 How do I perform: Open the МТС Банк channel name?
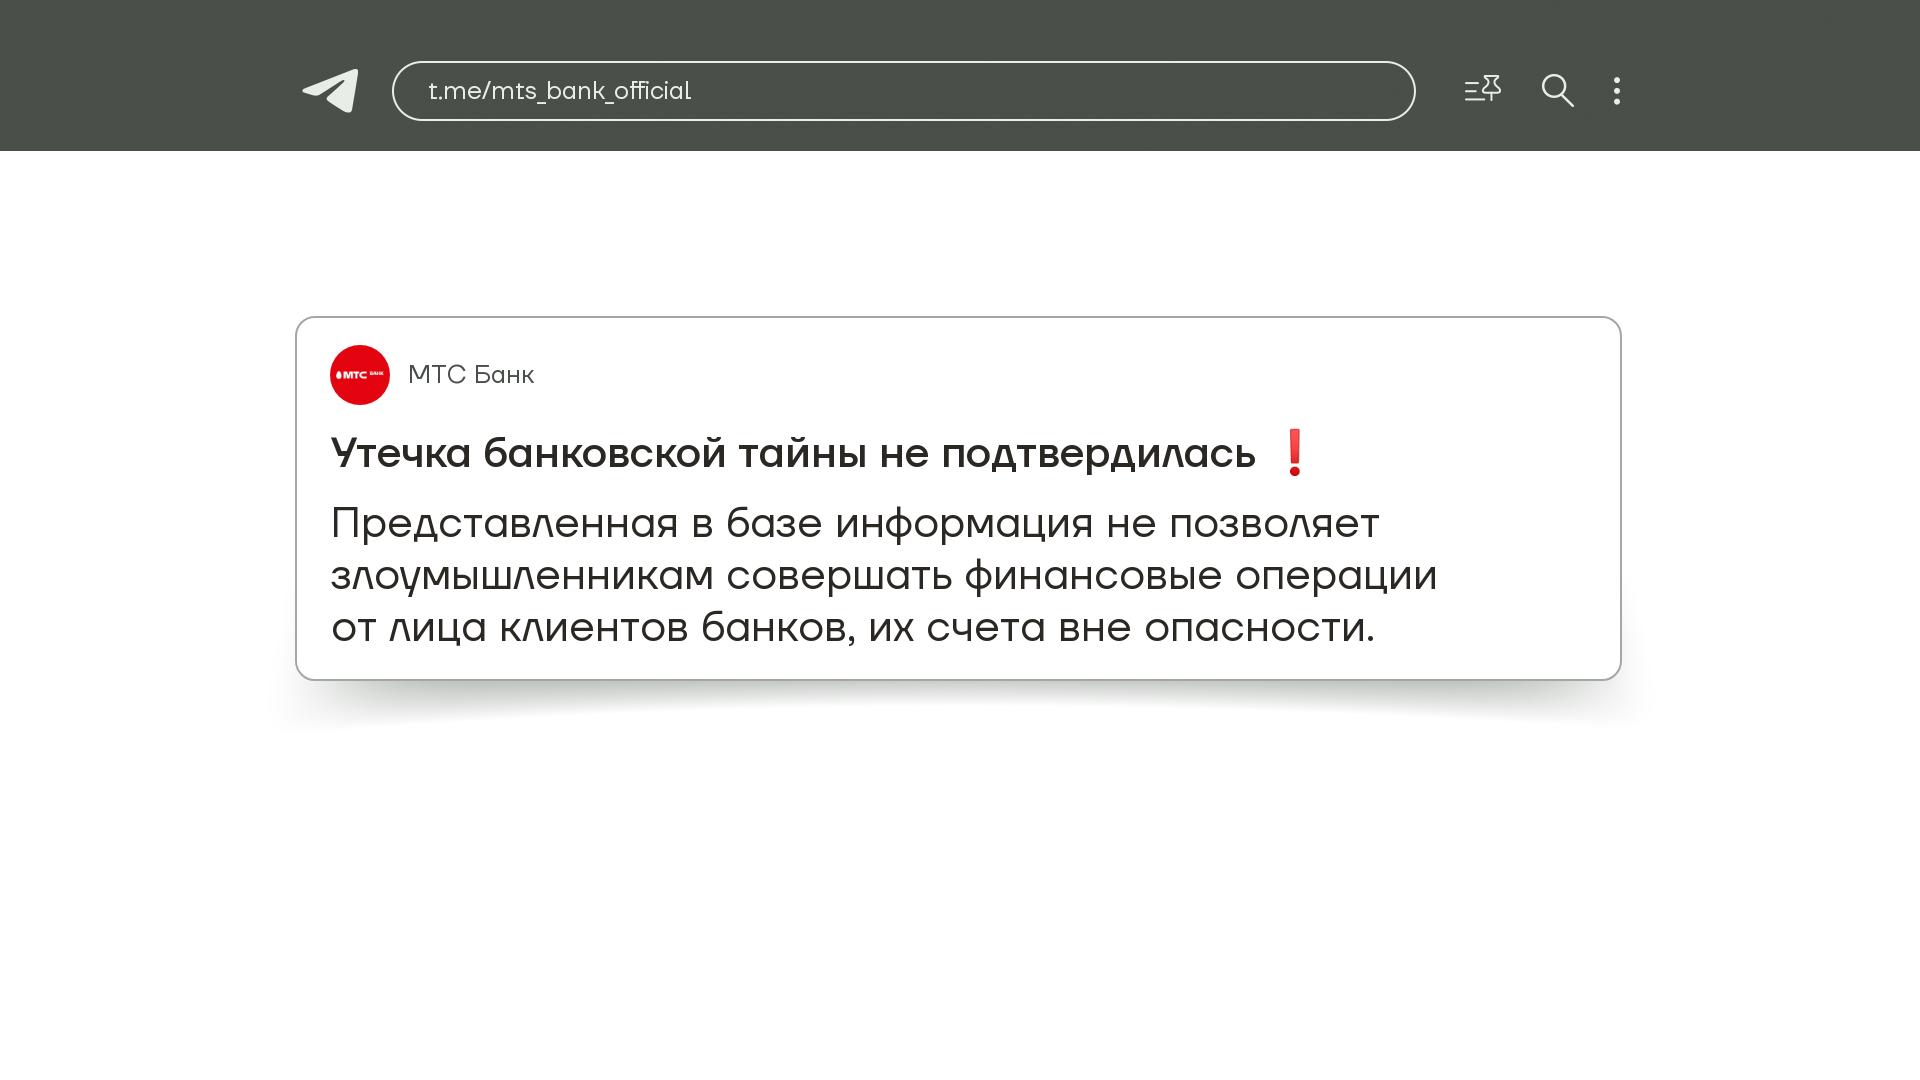point(471,375)
